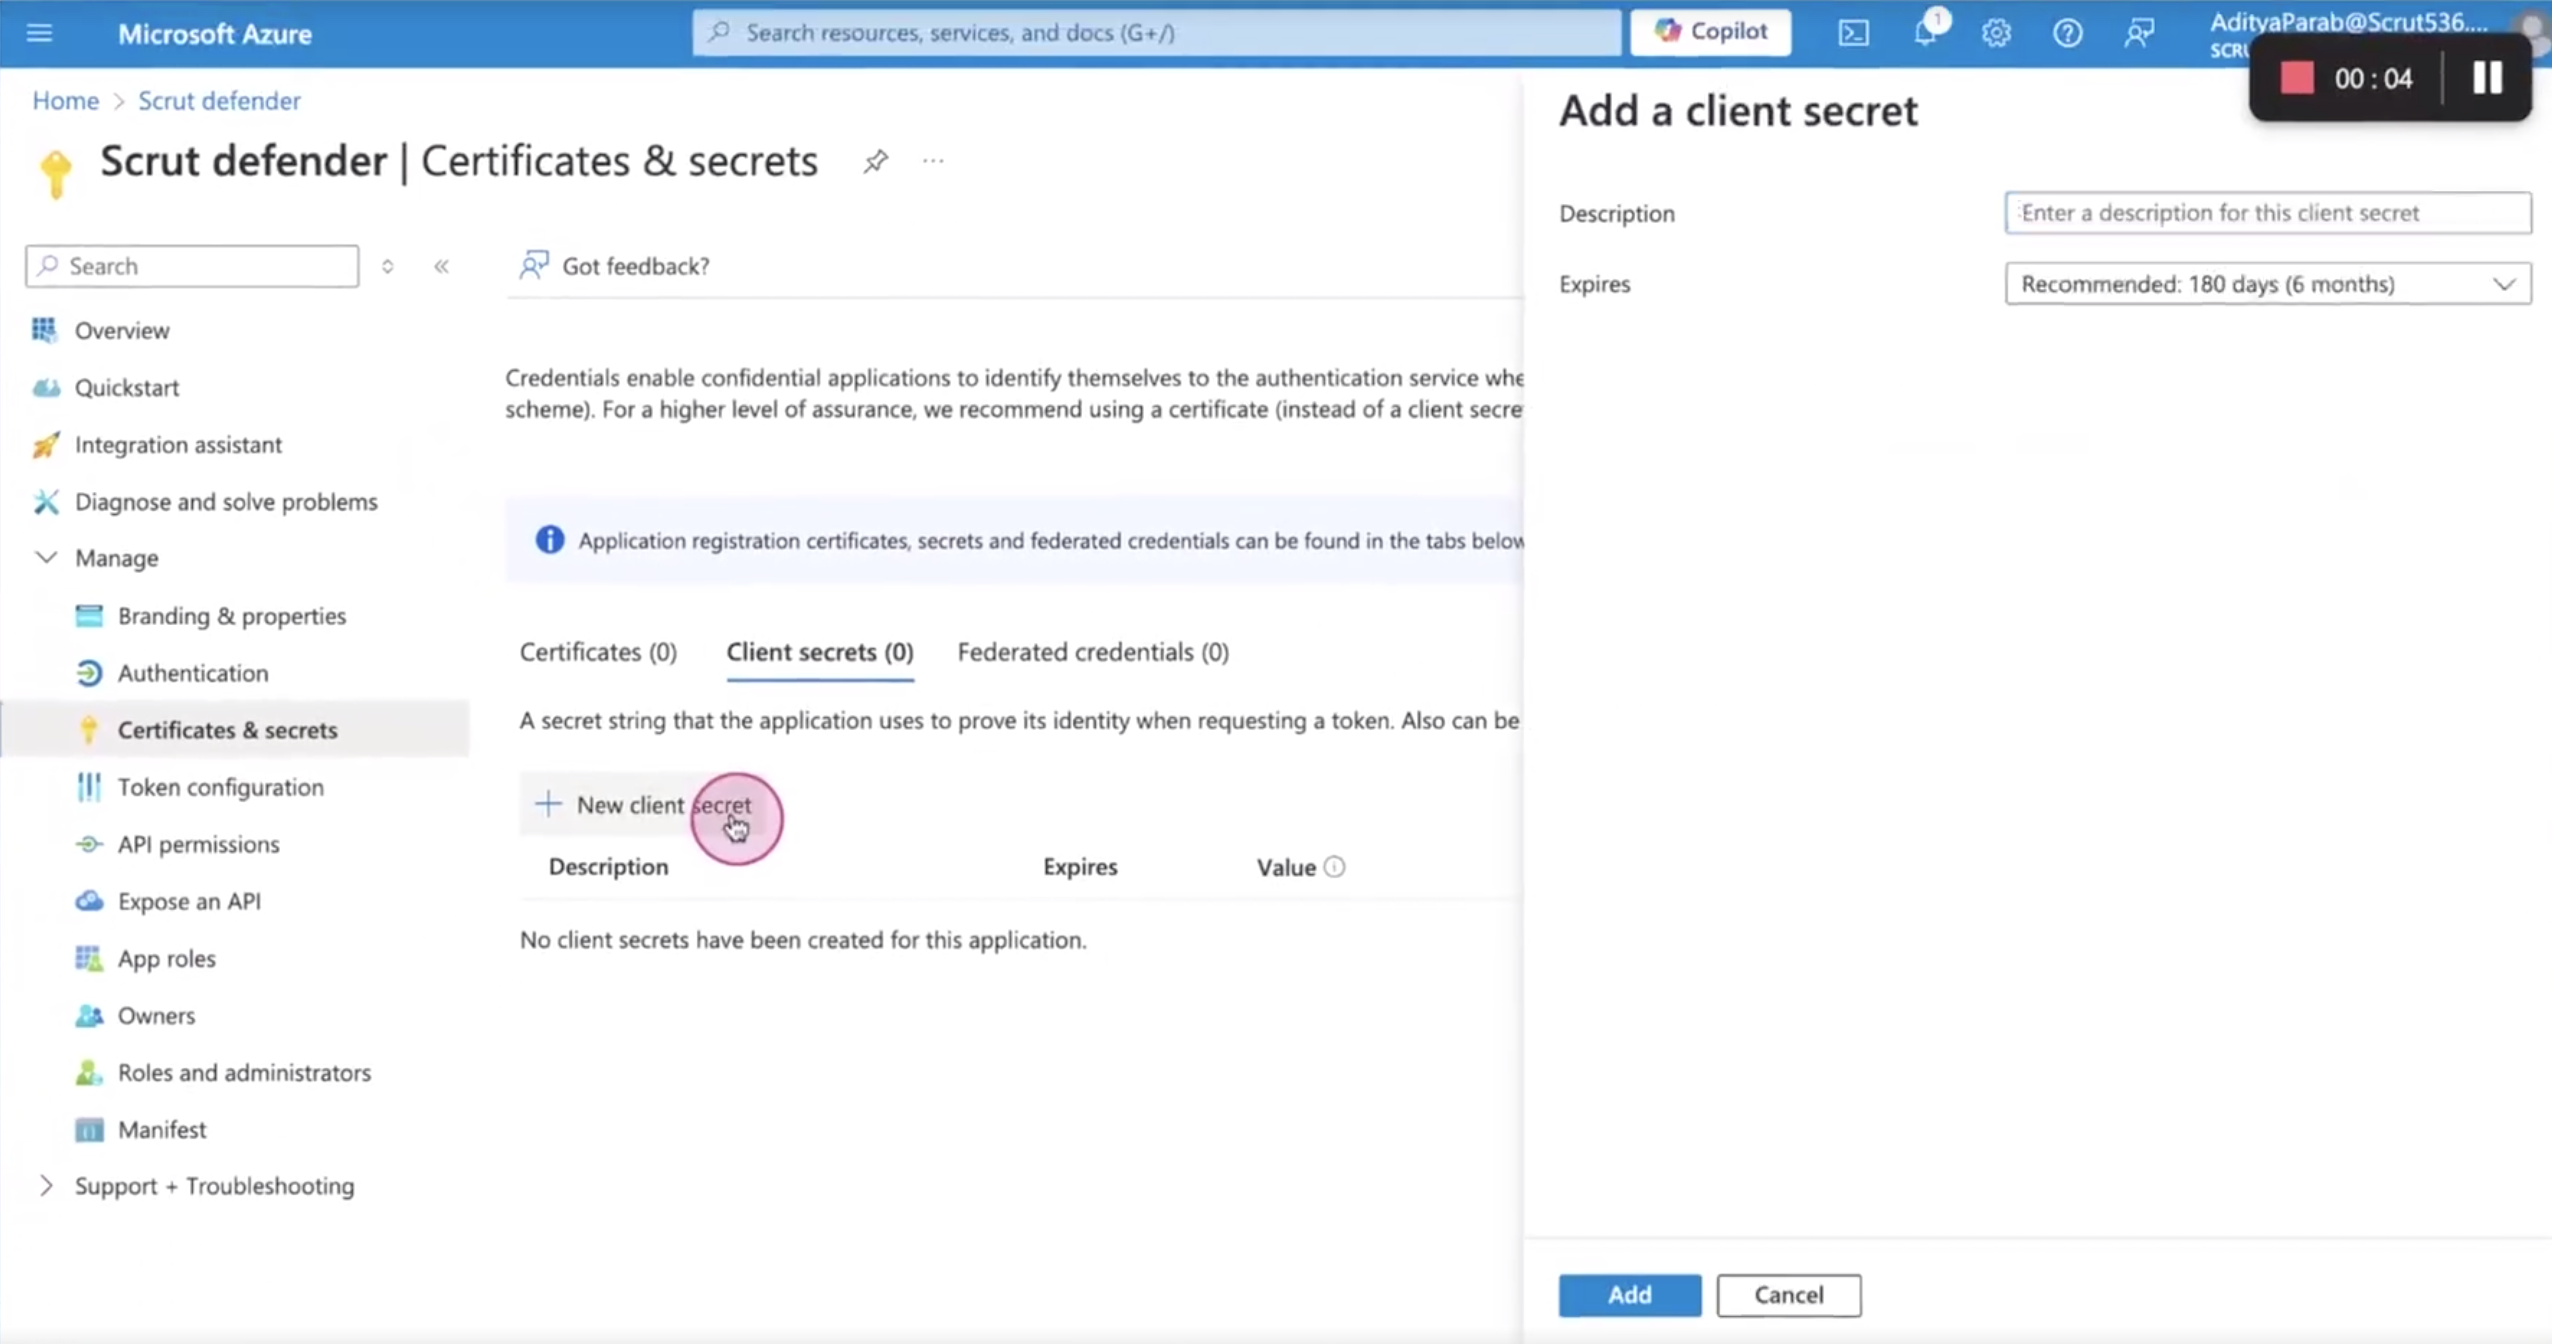
Task: Open the help question mark icon
Action: coord(2067,33)
